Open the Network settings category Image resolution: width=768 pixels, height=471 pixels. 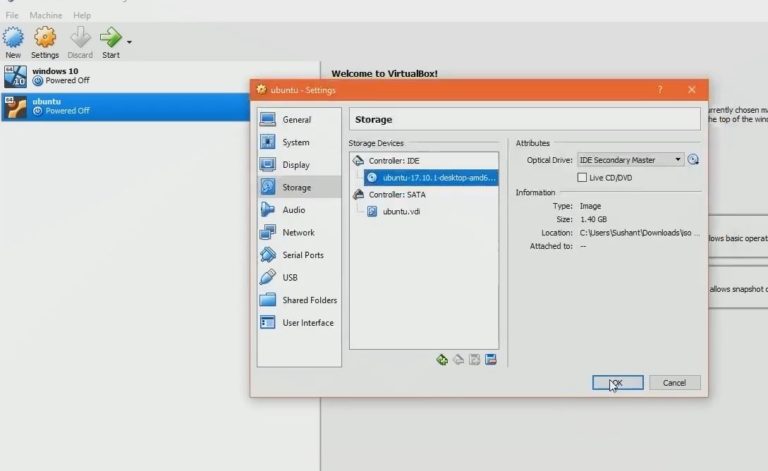tap(299, 232)
